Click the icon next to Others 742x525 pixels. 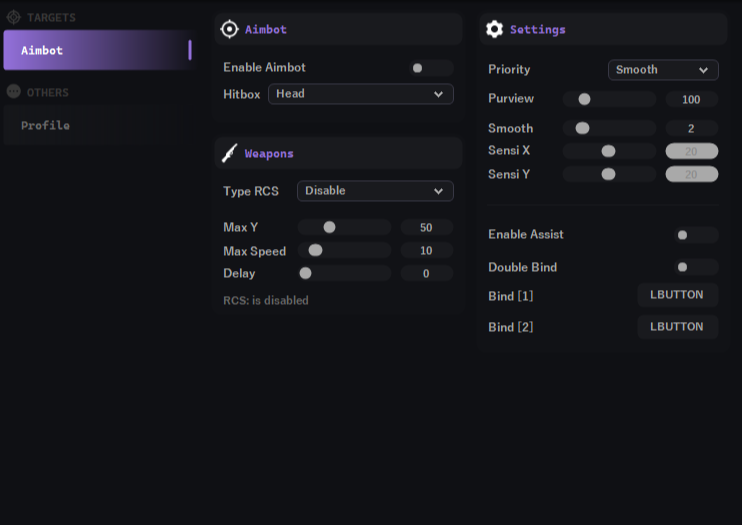click(14, 92)
